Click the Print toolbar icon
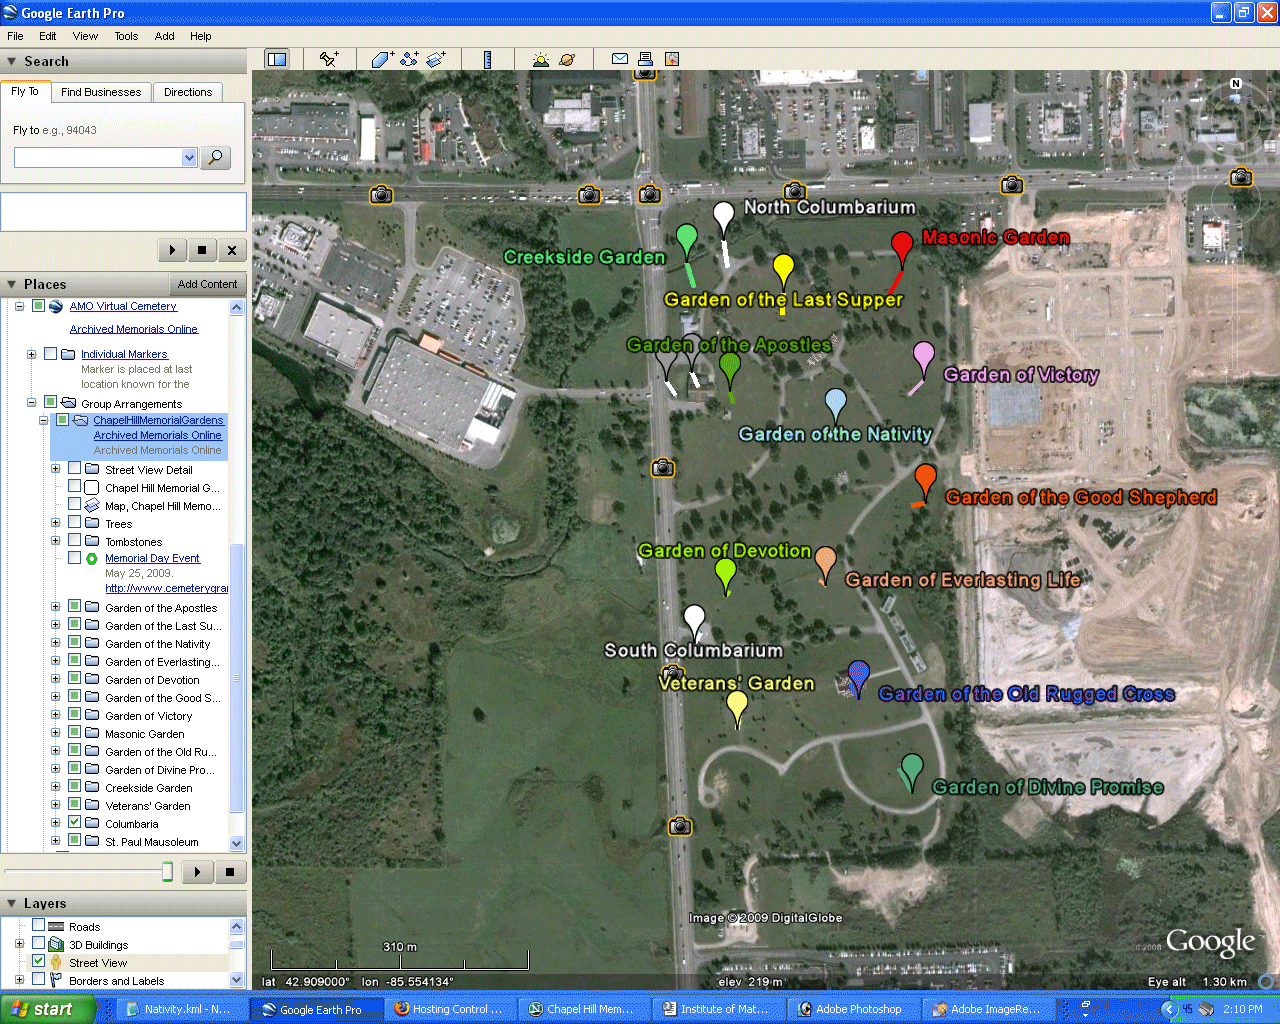1280x1024 pixels. click(x=645, y=60)
